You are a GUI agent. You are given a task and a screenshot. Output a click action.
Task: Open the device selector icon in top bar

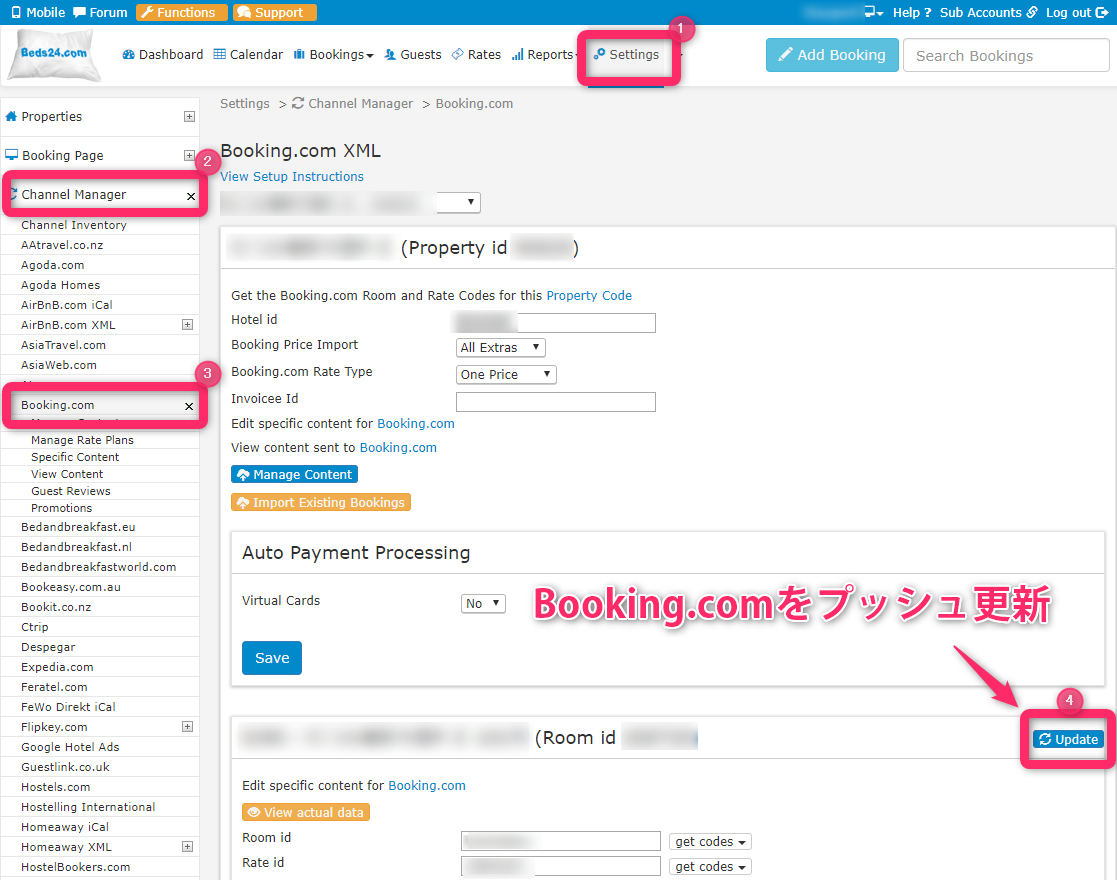click(x=873, y=12)
